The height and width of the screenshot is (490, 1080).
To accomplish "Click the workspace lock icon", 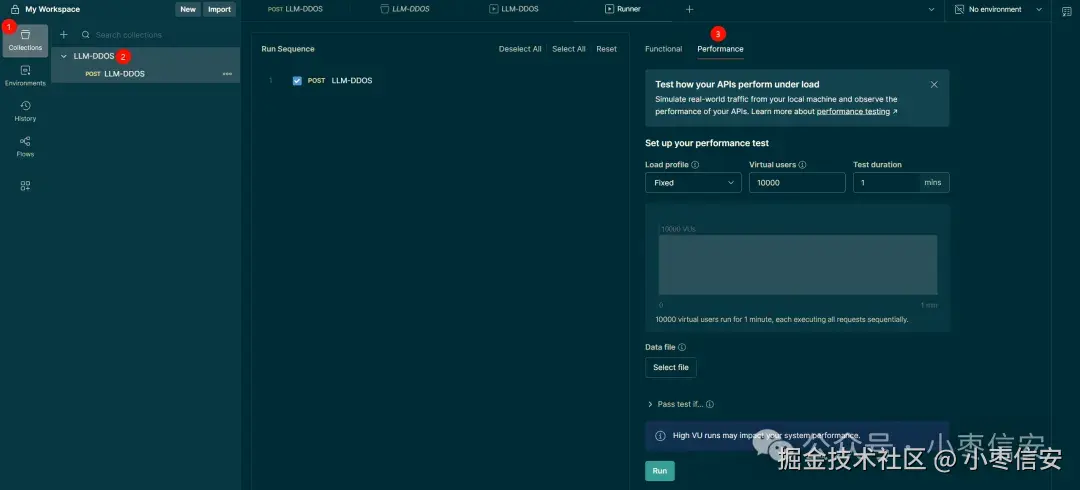I will point(15,10).
